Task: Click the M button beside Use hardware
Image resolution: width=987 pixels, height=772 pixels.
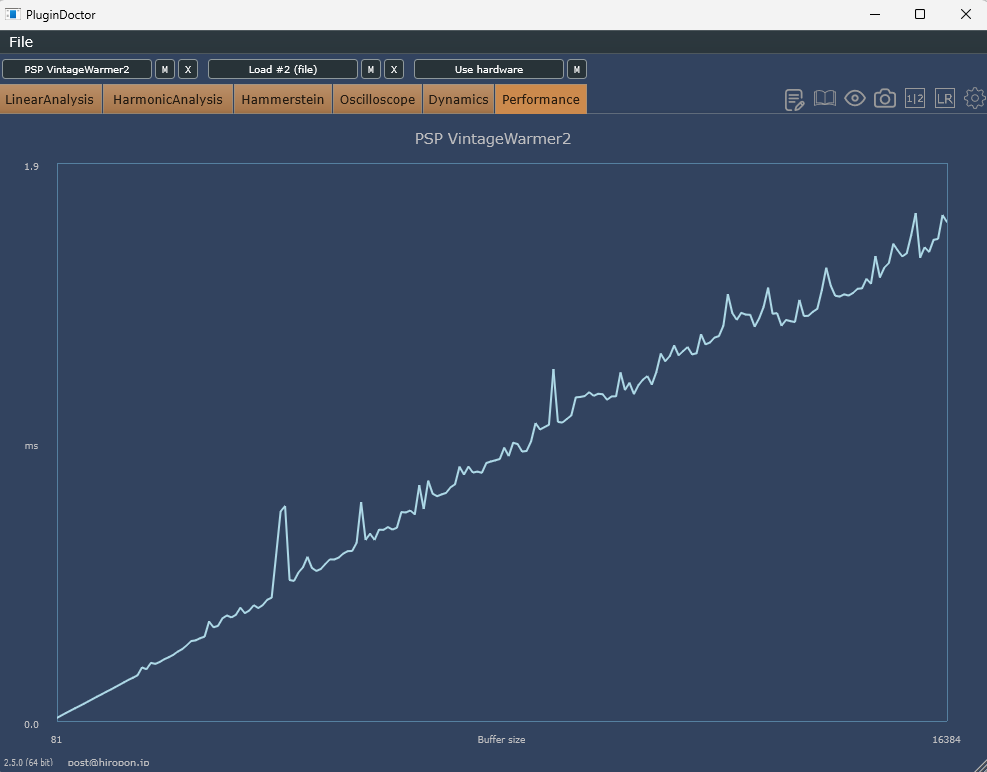Action: [x=577, y=69]
